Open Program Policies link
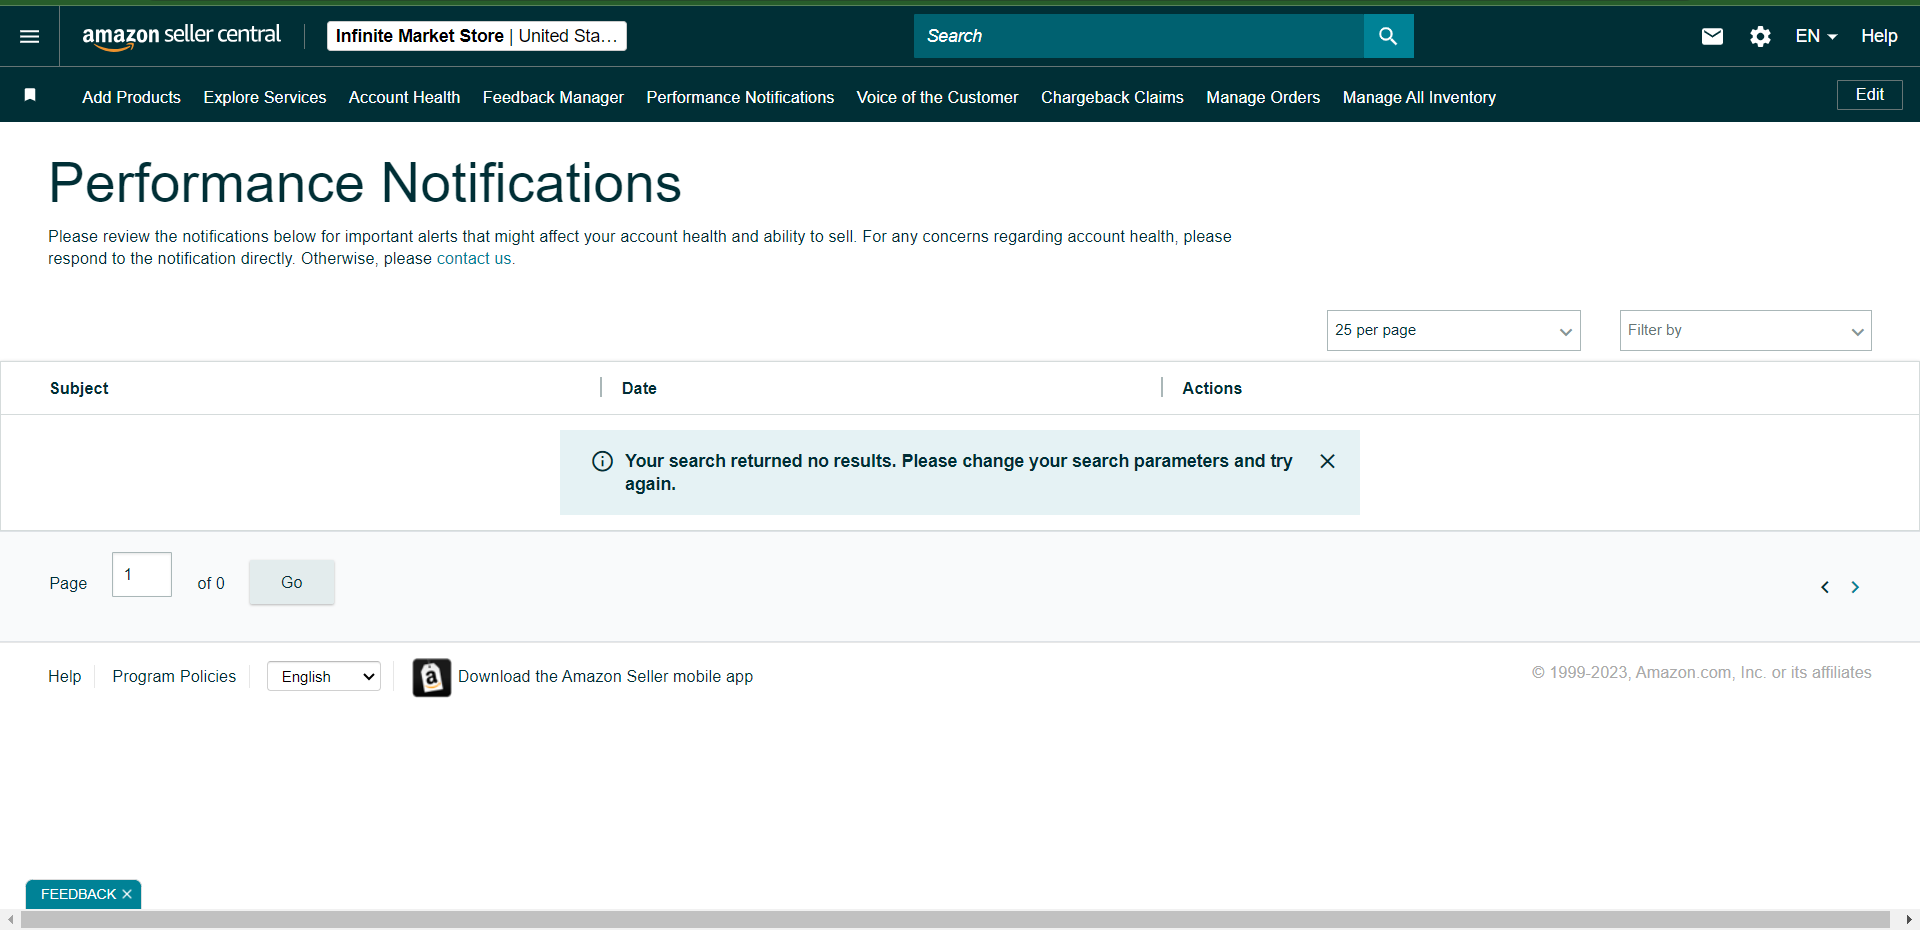Screen dimensions: 1920x930 pos(174,677)
